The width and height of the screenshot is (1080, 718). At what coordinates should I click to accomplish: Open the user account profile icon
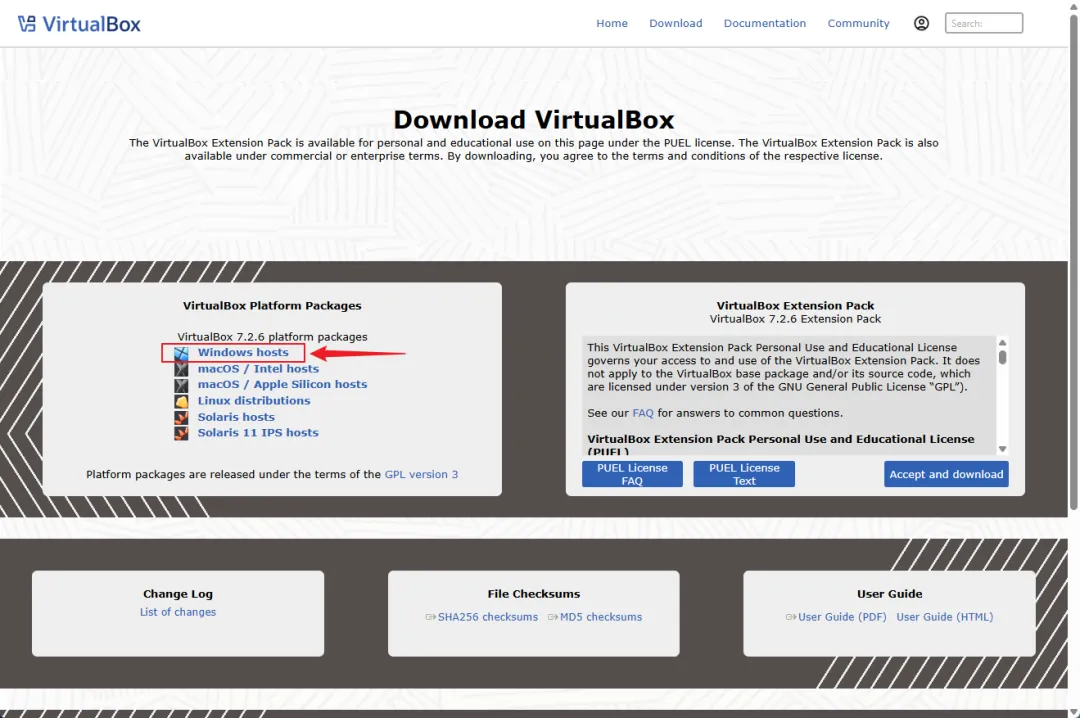tap(921, 23)
